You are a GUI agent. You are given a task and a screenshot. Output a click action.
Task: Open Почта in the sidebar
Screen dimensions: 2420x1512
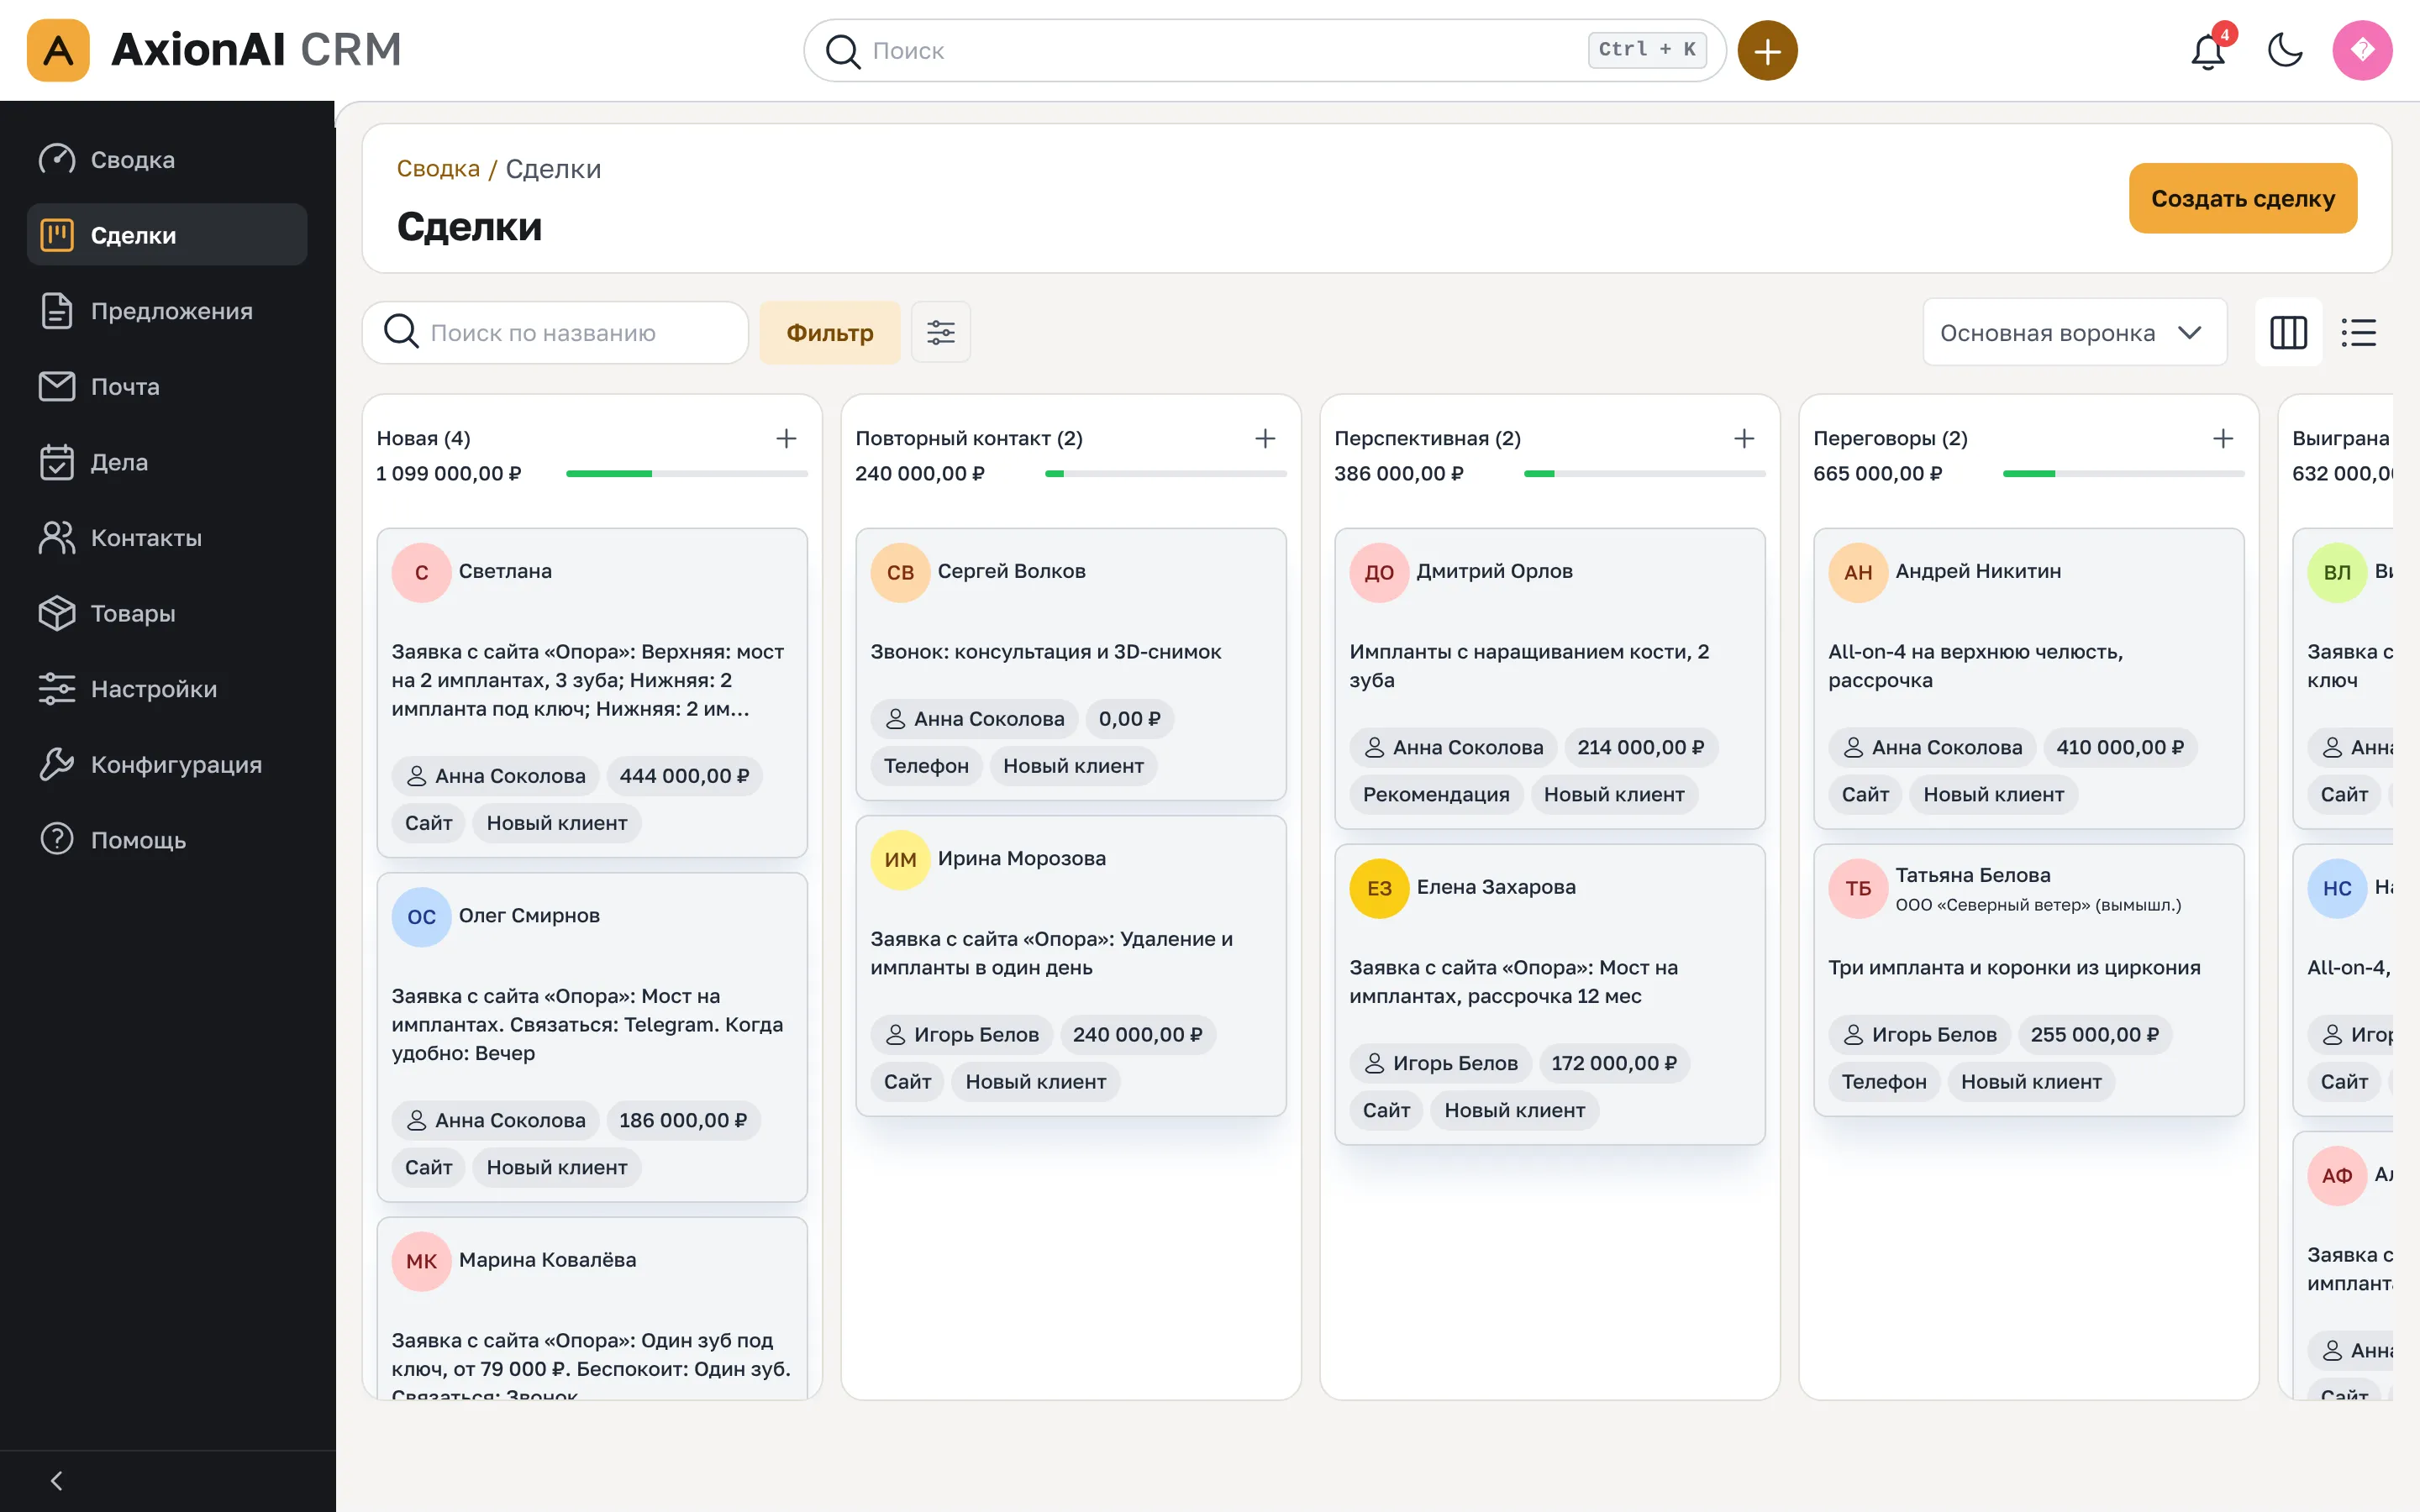point(167,386)
